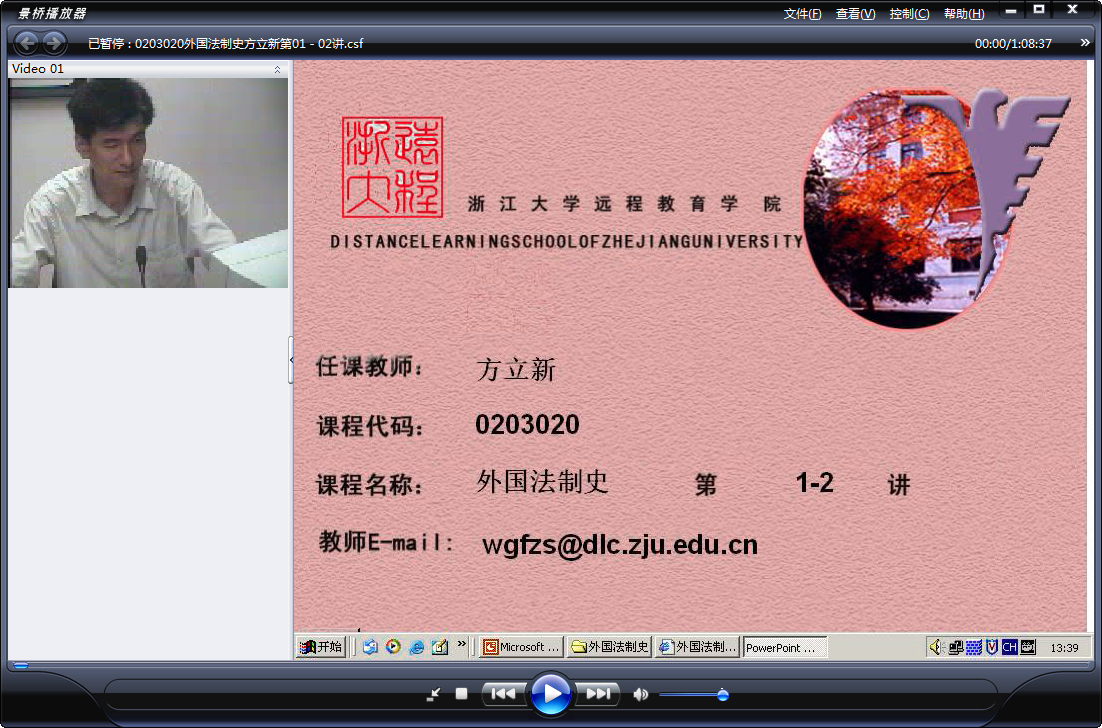Skip to the previous chapter with the rewind button
This screenshot has width=1102, height=728.
[503, 694]
